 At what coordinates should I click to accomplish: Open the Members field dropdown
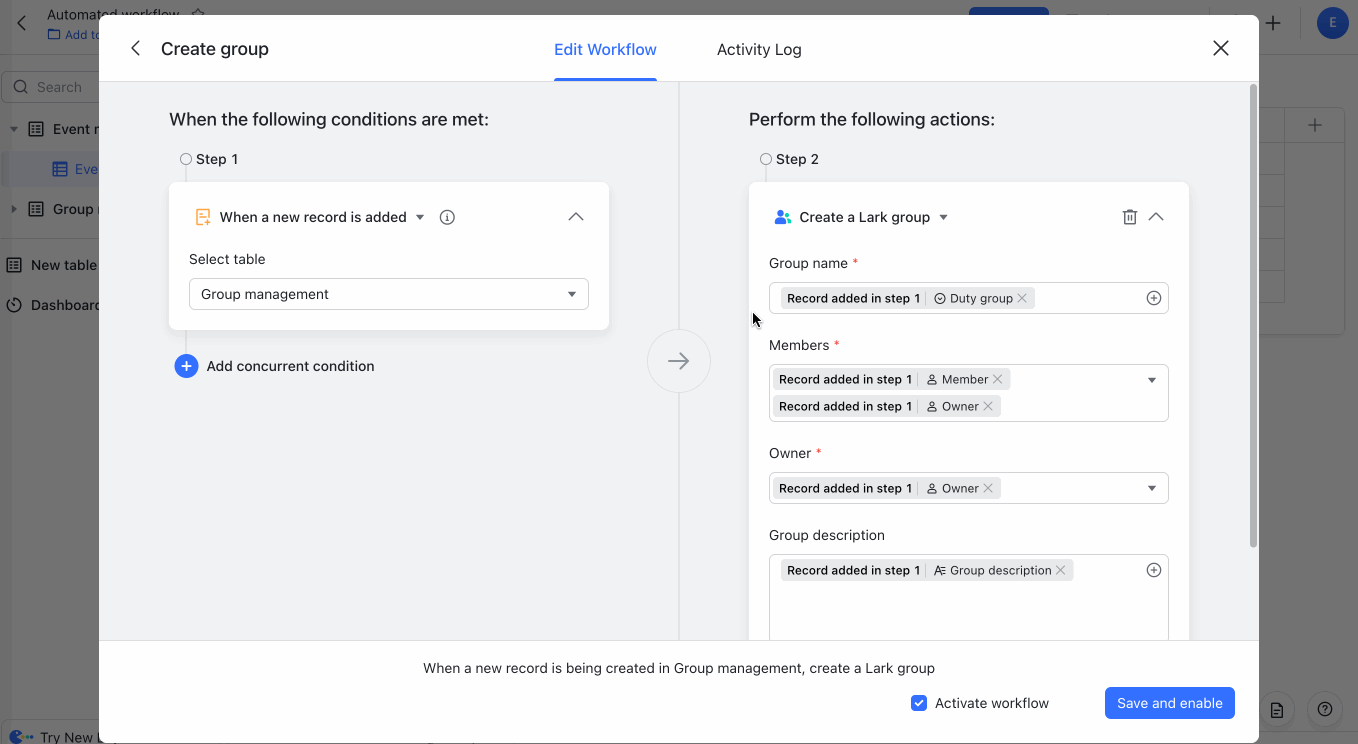click(x=1151, y=379)
